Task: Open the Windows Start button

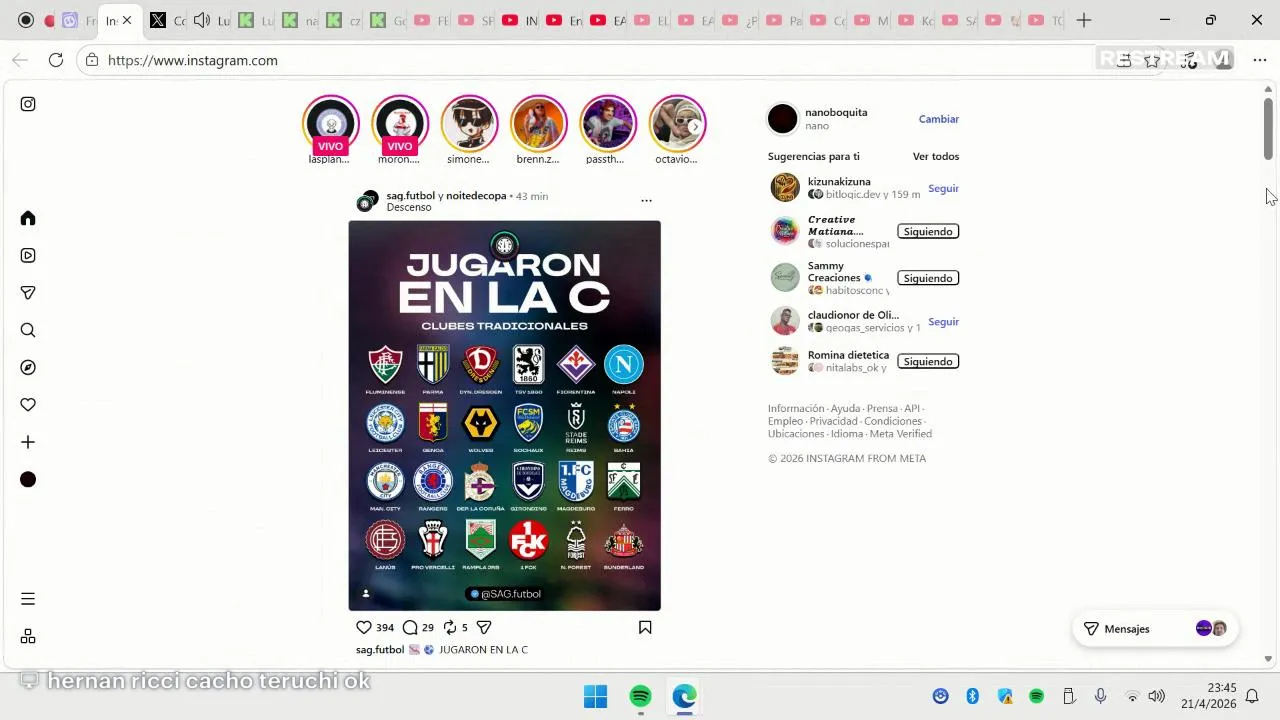Action: (595, 696)
